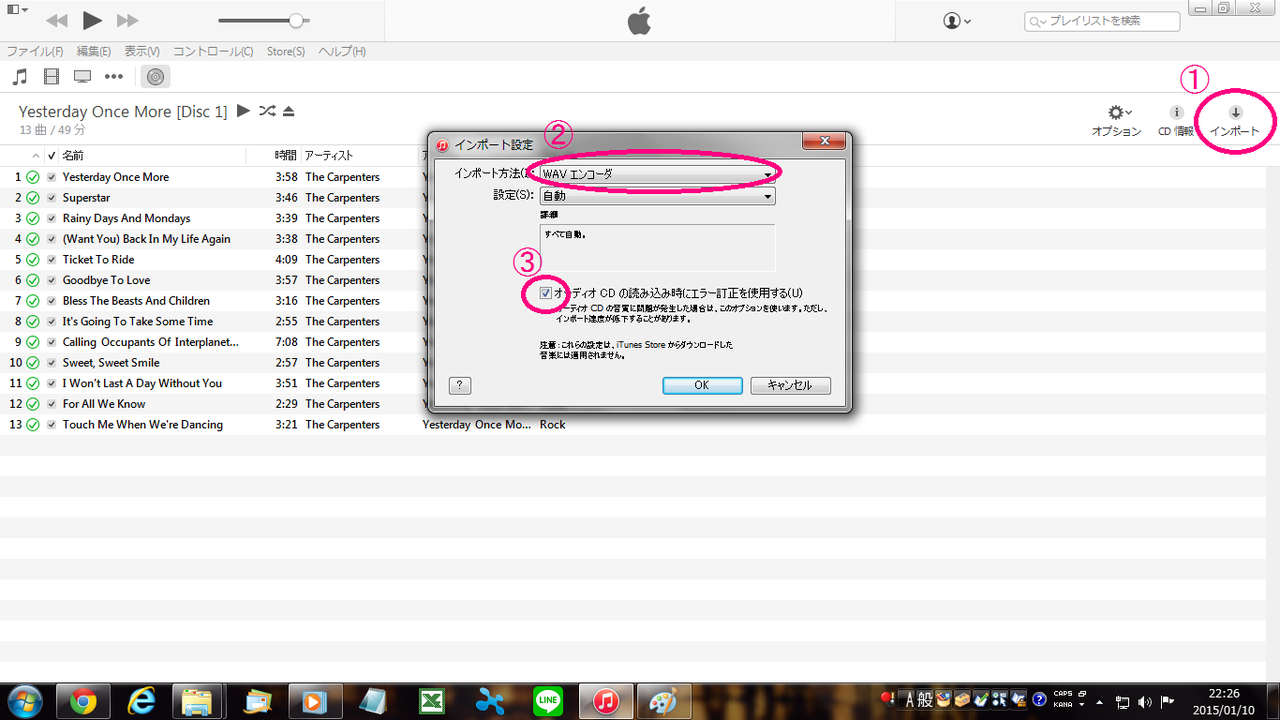Eject the CD
Viewport: 1280px width, 720px height.
(x=289, y=111)
